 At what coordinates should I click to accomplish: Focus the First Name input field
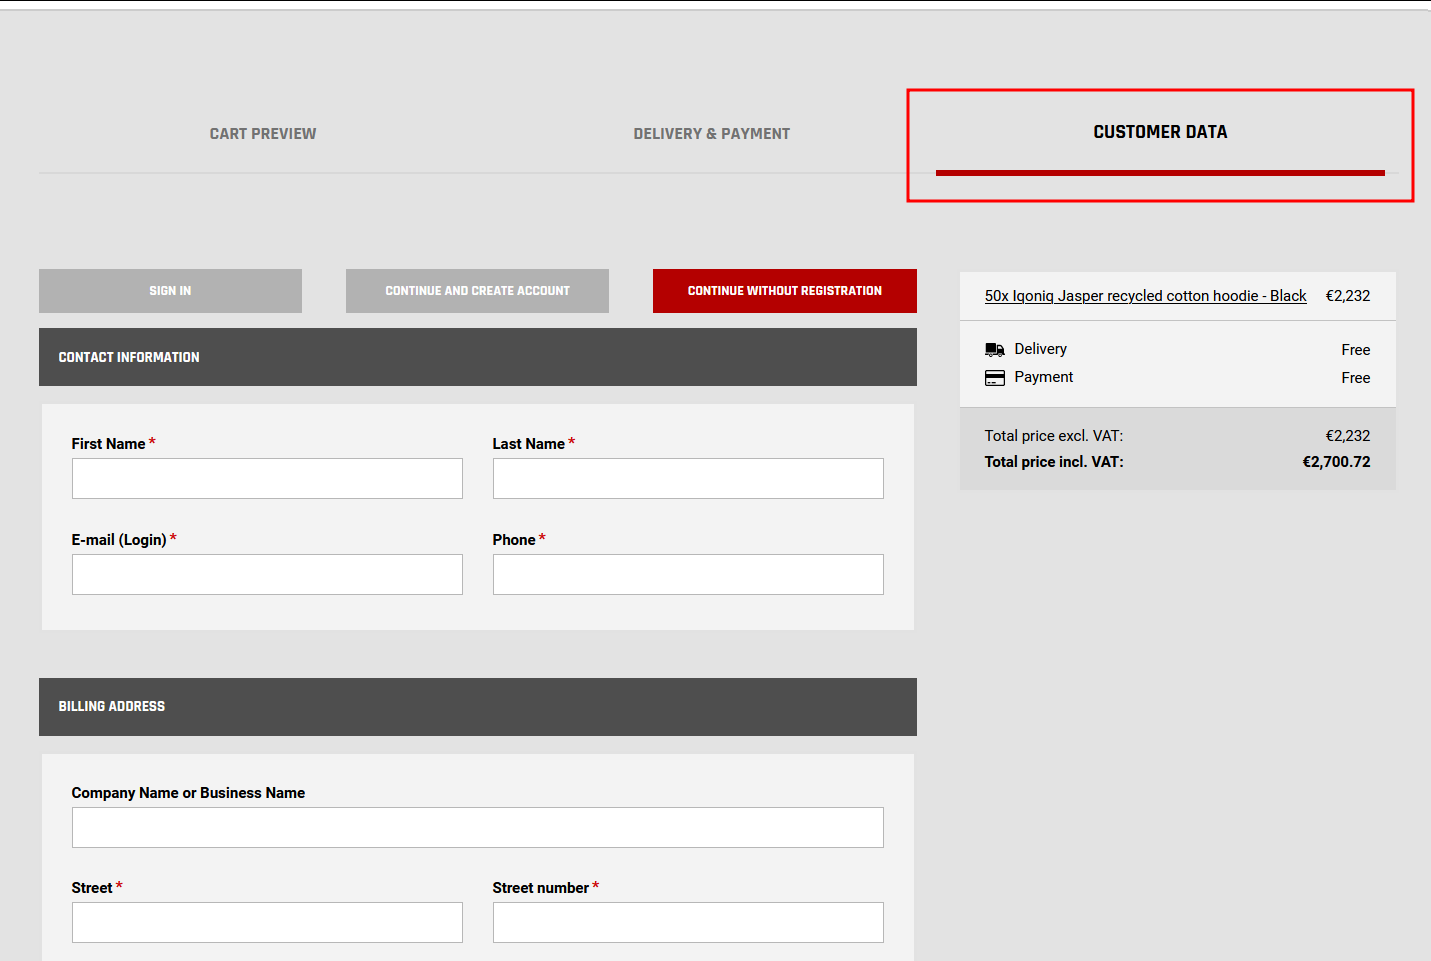[x=267, y=478]
